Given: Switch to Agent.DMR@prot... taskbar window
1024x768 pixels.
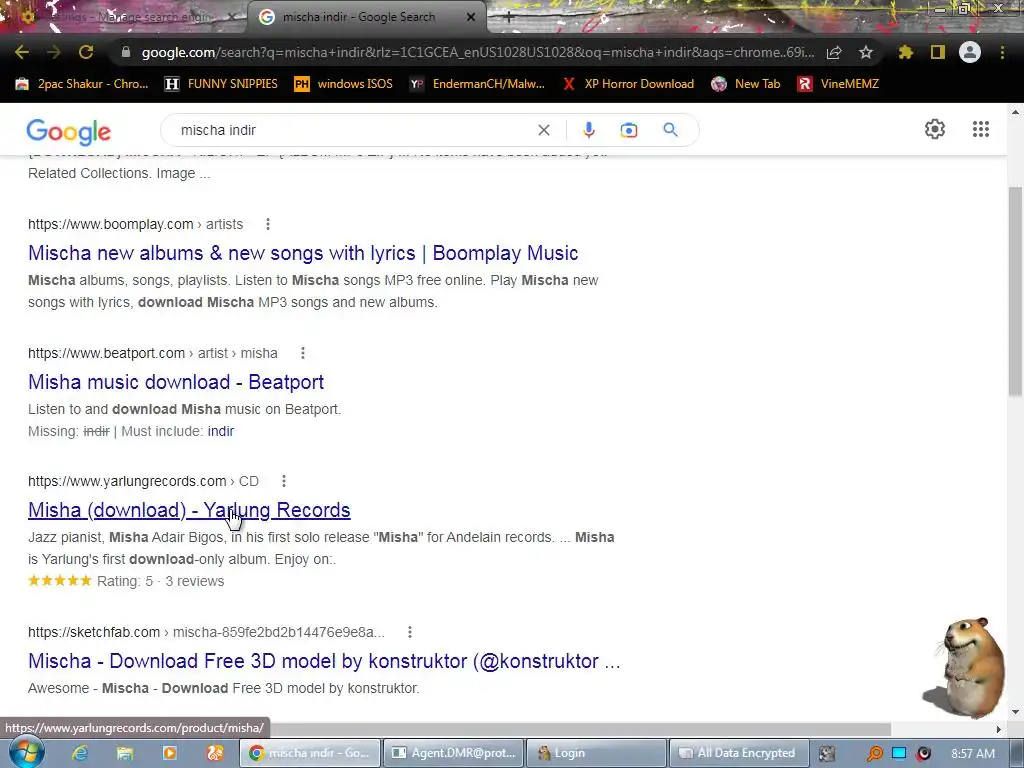Looking at the screenshot, I should (x=453, y=753).
